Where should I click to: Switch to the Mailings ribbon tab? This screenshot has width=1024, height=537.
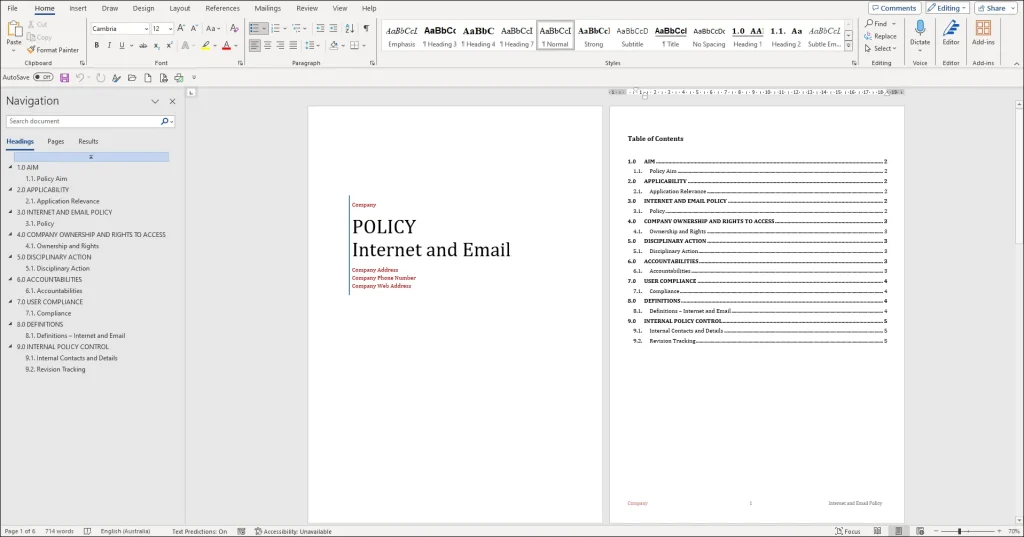pos(267,8)
